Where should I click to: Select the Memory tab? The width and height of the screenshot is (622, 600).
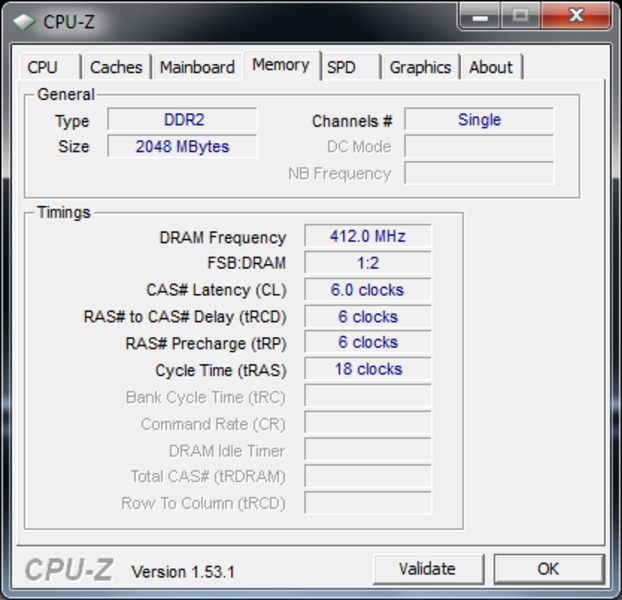point(281,65)
